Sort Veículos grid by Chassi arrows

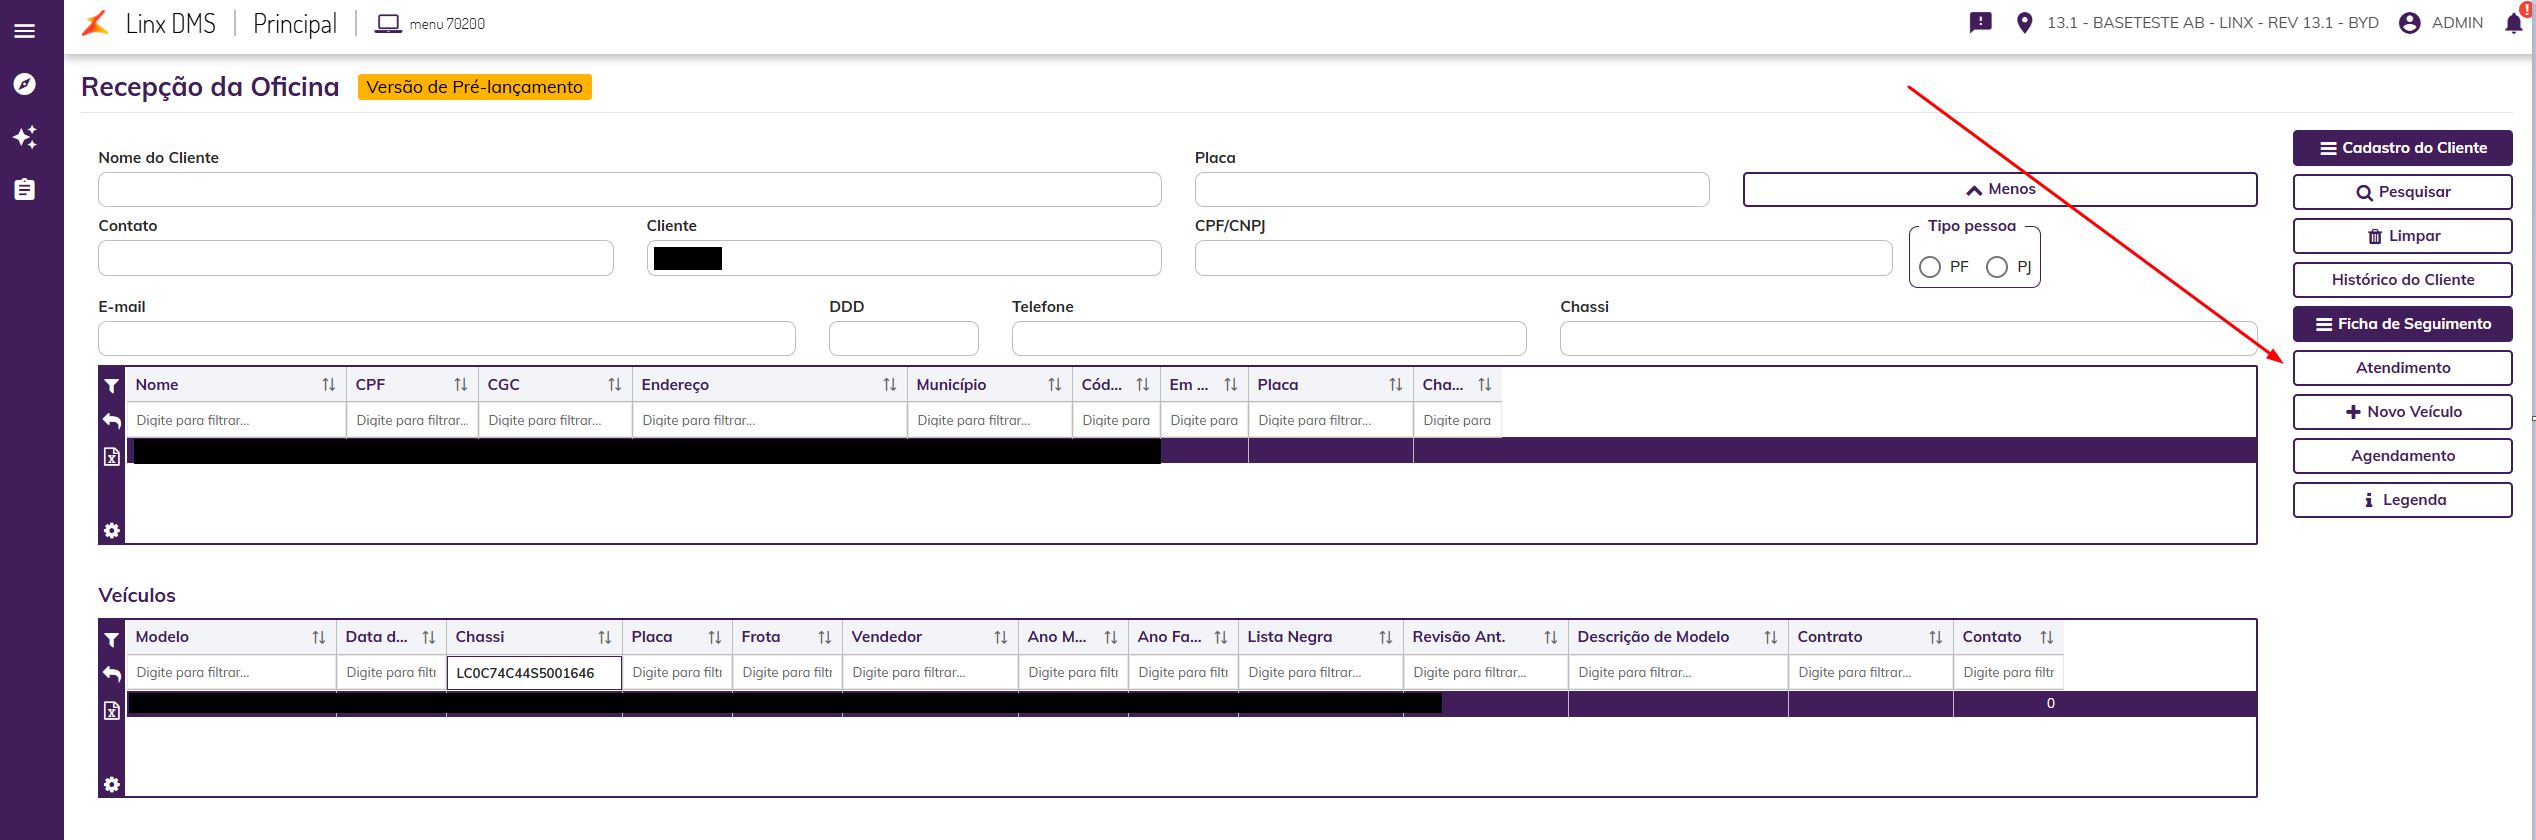[605, 637]
